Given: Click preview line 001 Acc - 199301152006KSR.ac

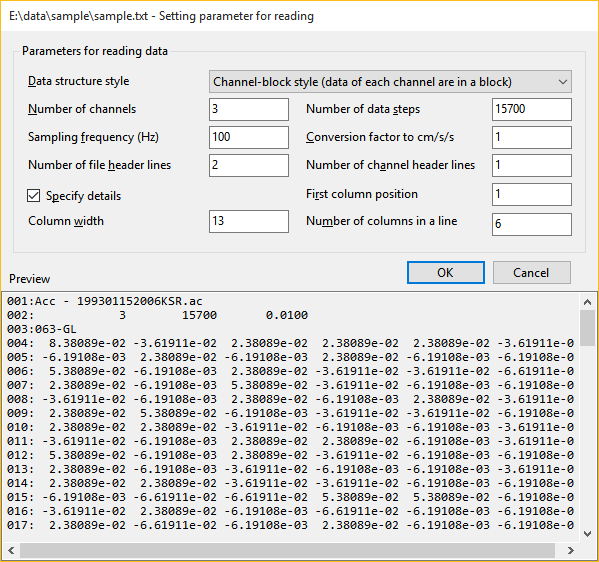Looking at the screenshot, I should [105, 301].
